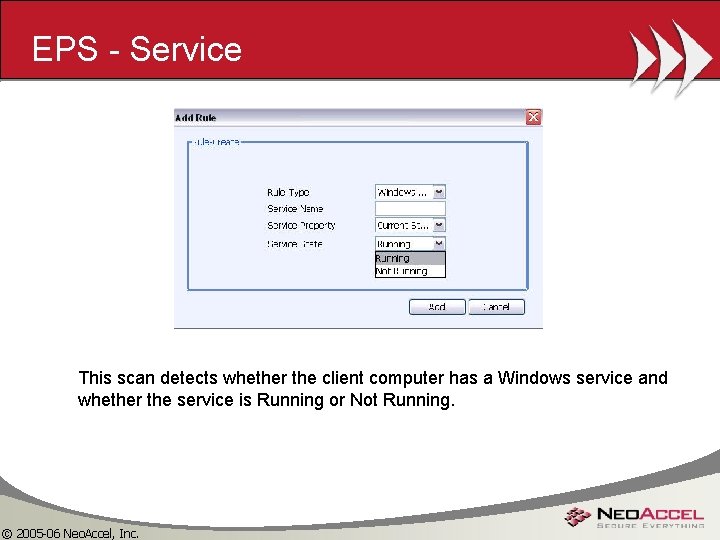The width and height of the screenshot is (720, 540).
Task: Click the Service State label
Action: click(294, 244)
